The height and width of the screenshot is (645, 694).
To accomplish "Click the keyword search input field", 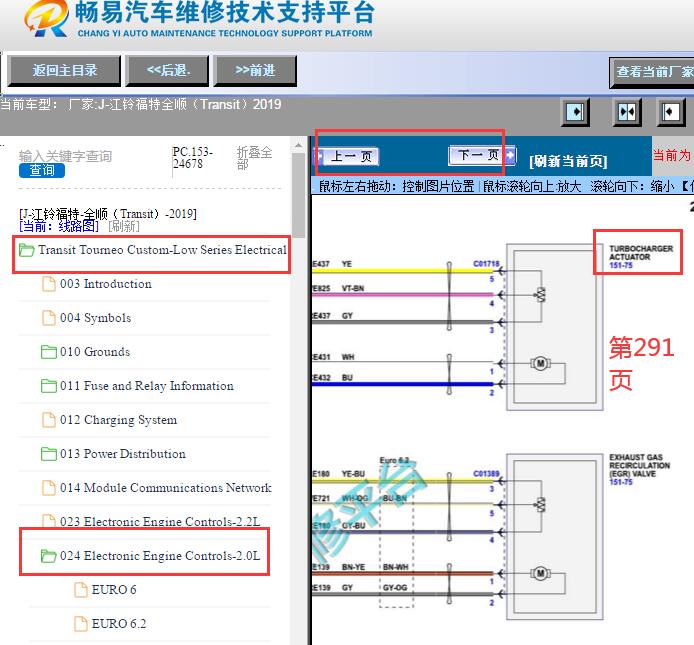I will click(66, 156).
